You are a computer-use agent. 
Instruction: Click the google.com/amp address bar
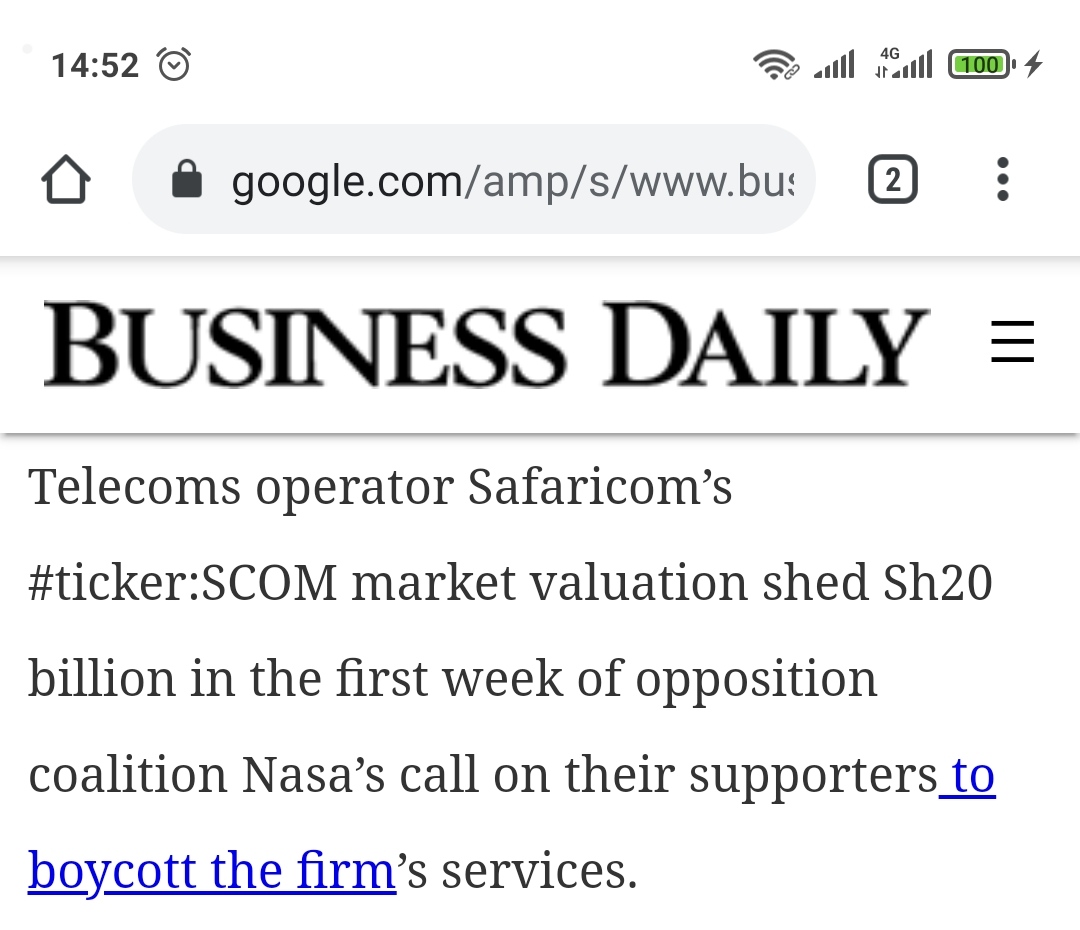[x=474, y=179]
